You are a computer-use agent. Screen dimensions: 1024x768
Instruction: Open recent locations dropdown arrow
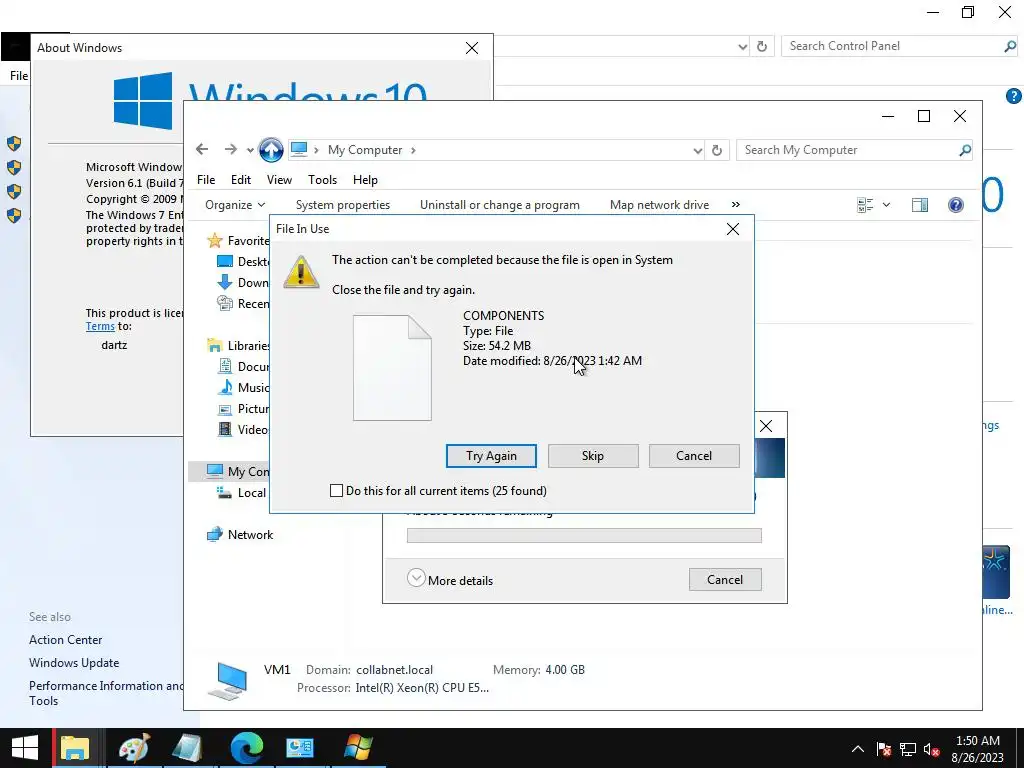click(x=250, y=150)
